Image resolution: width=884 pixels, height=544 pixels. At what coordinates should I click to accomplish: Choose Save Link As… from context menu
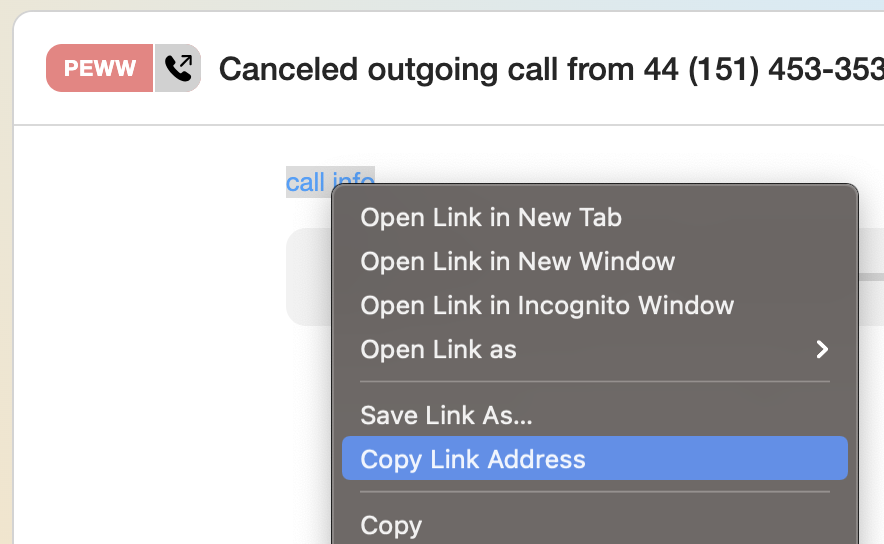(x=446, y=414)
